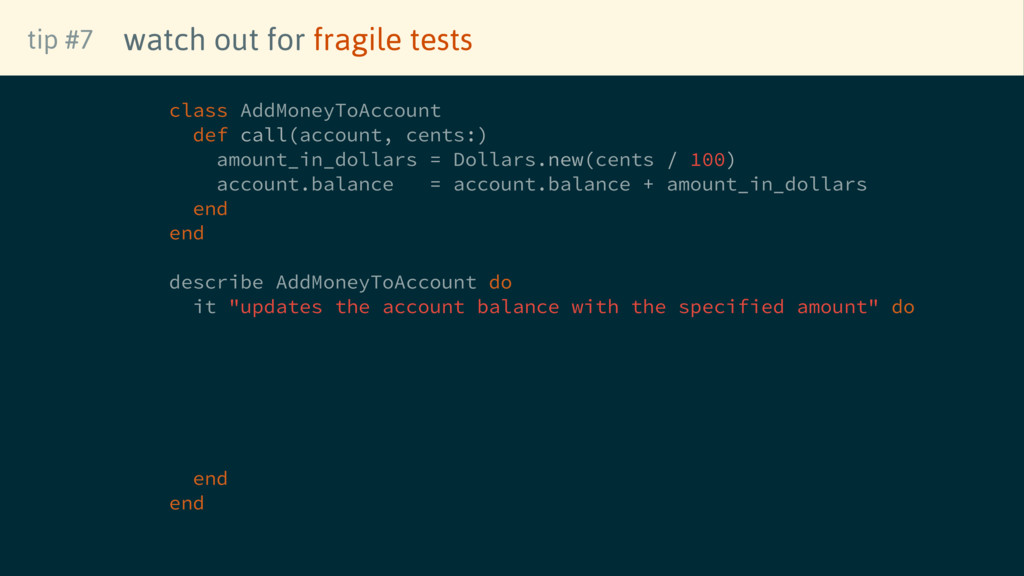Click the "end" closing the class
Viewport: 1024px width, 576px height.
(x=186, y=233)
